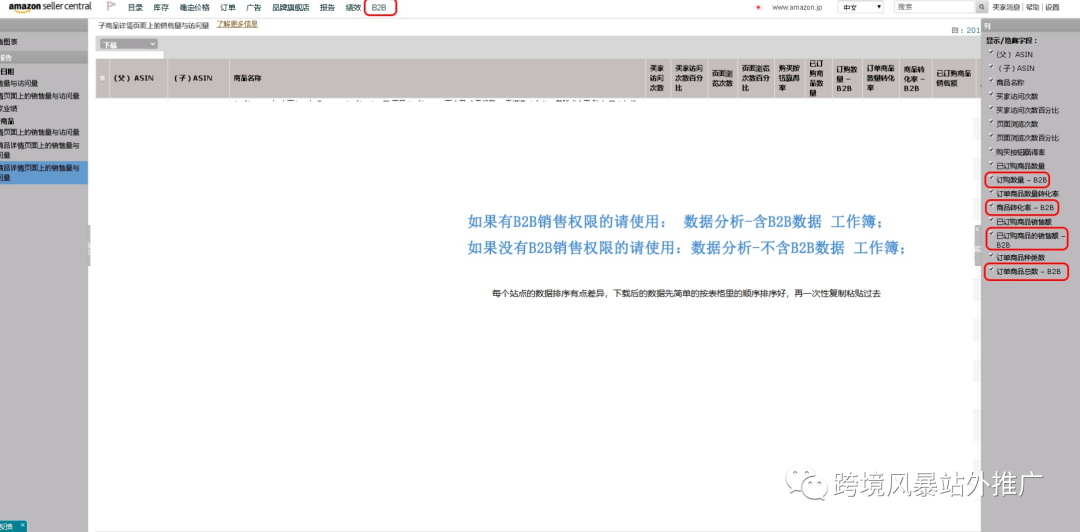The image size is (1080, 532).
Task: Toggle the 页面浏览次数百分比 field checkbox
Action: 990,136
